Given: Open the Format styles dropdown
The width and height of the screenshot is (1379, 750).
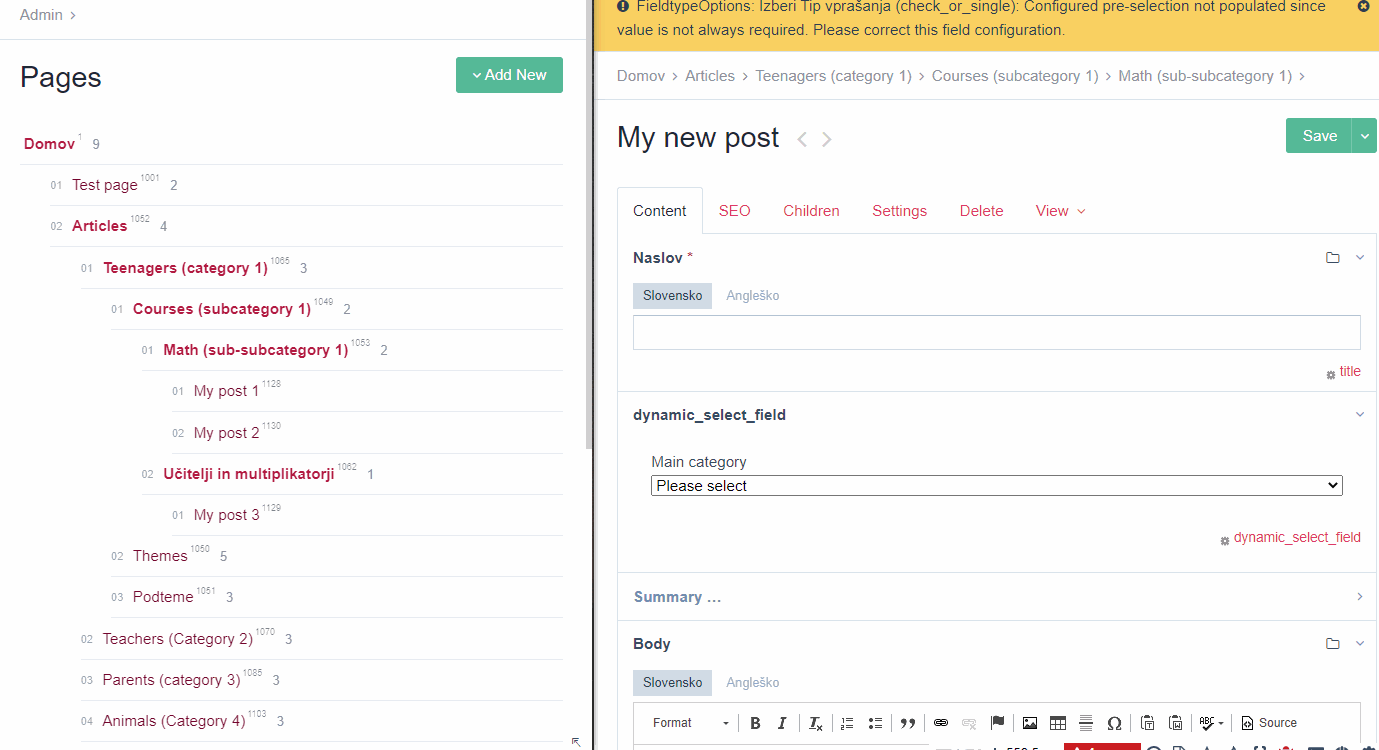Looking at the screenshot, I should point(690,723).
